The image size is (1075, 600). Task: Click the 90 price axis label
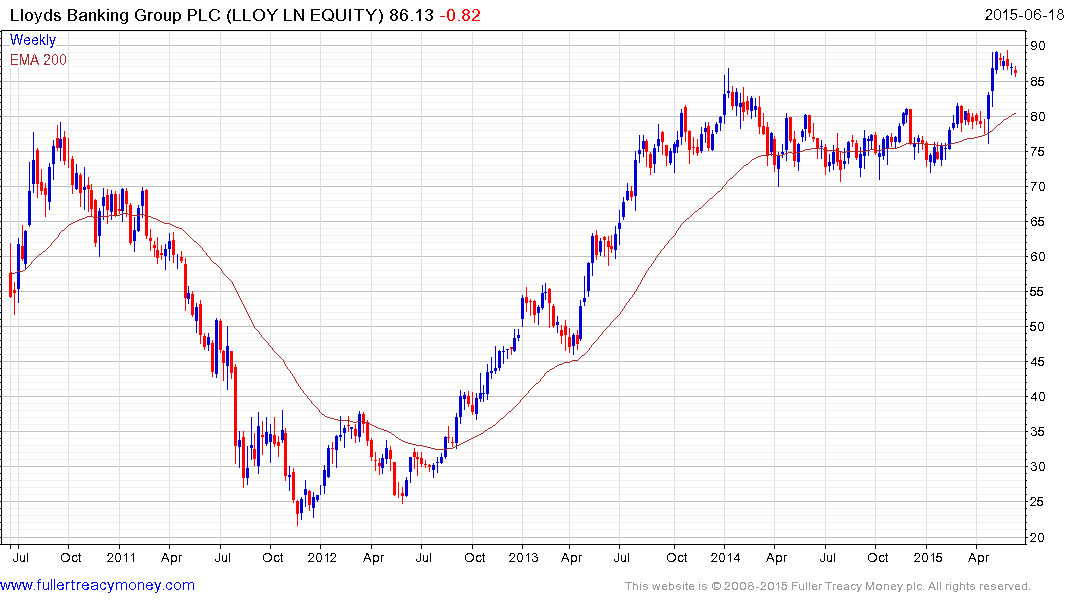[x=1037, y=46]
